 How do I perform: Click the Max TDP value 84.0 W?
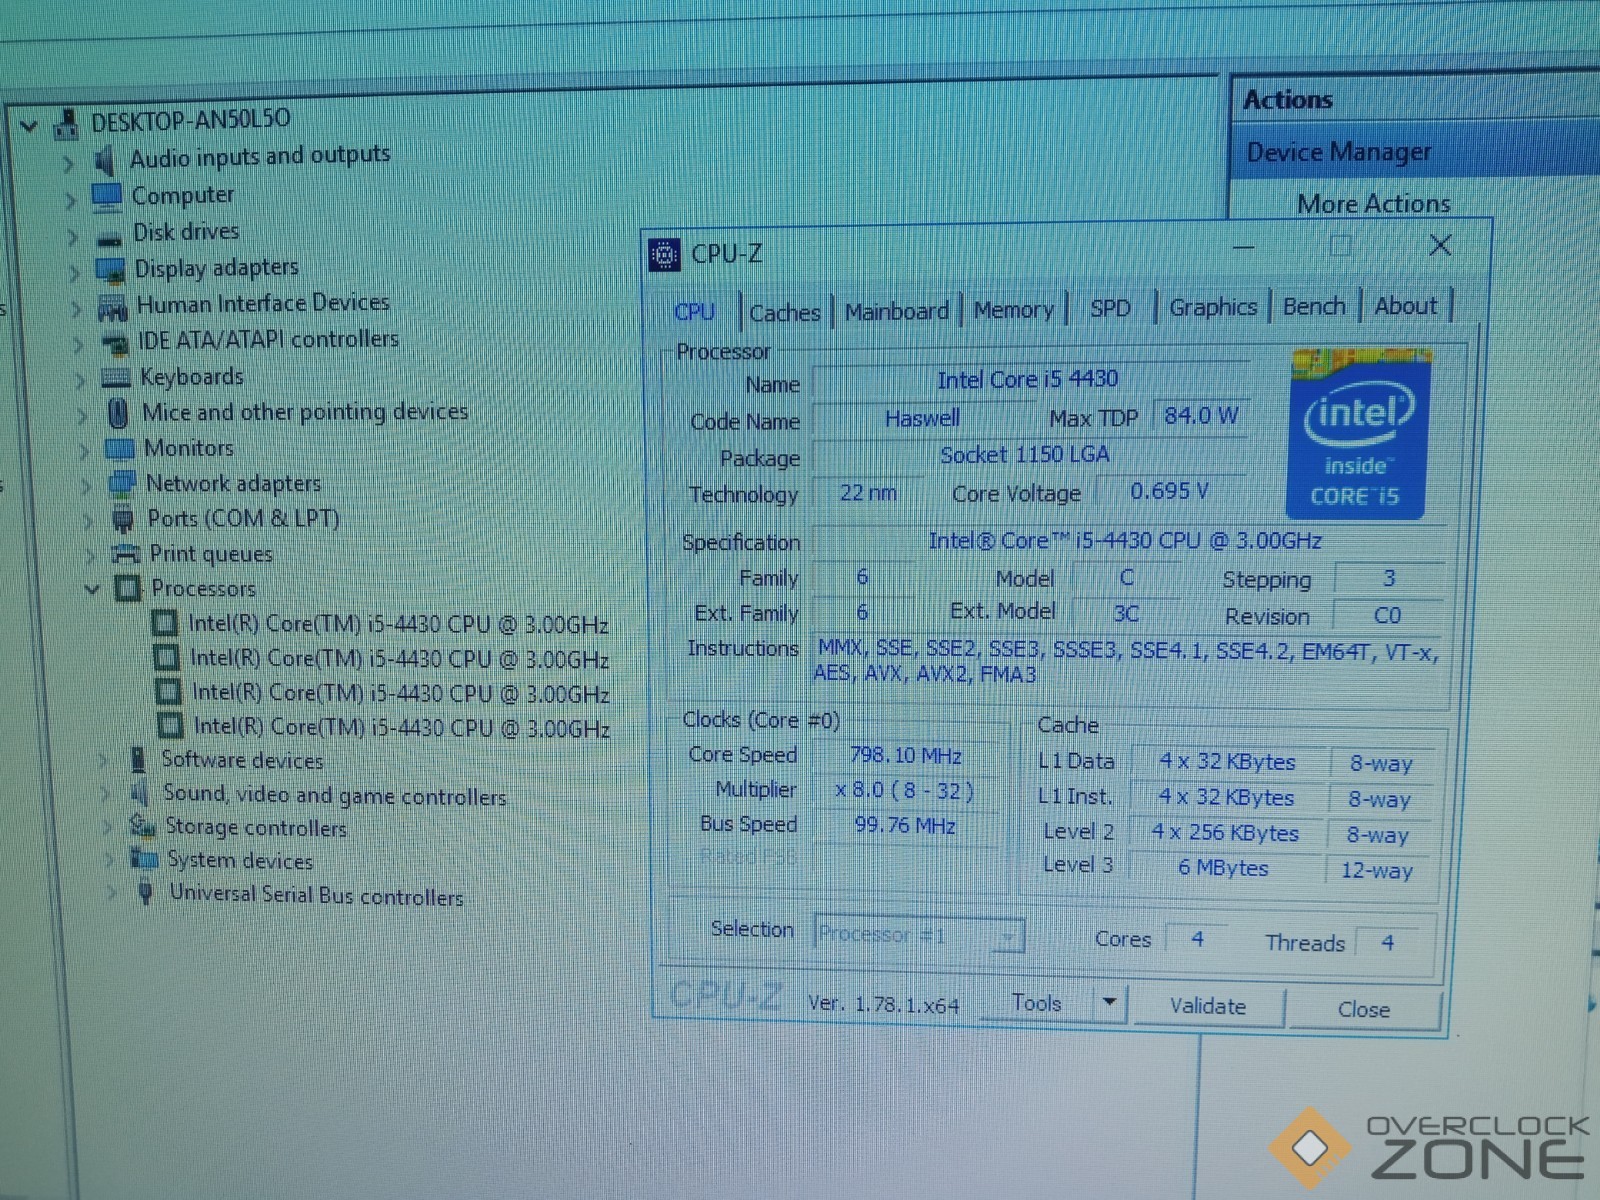click(x=1201, y=416)
